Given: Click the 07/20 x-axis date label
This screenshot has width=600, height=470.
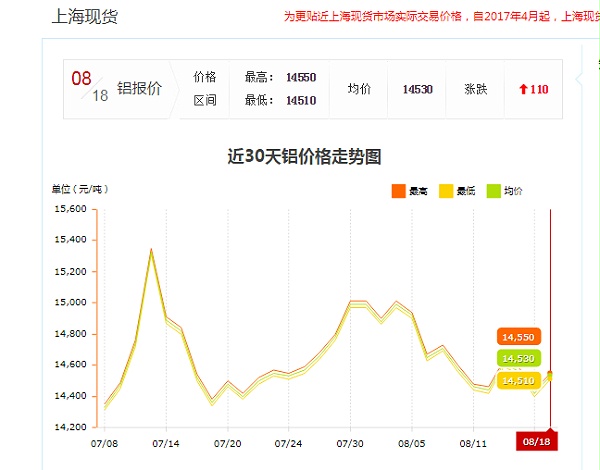Looking at the screenshot, I should coord(227,444).
